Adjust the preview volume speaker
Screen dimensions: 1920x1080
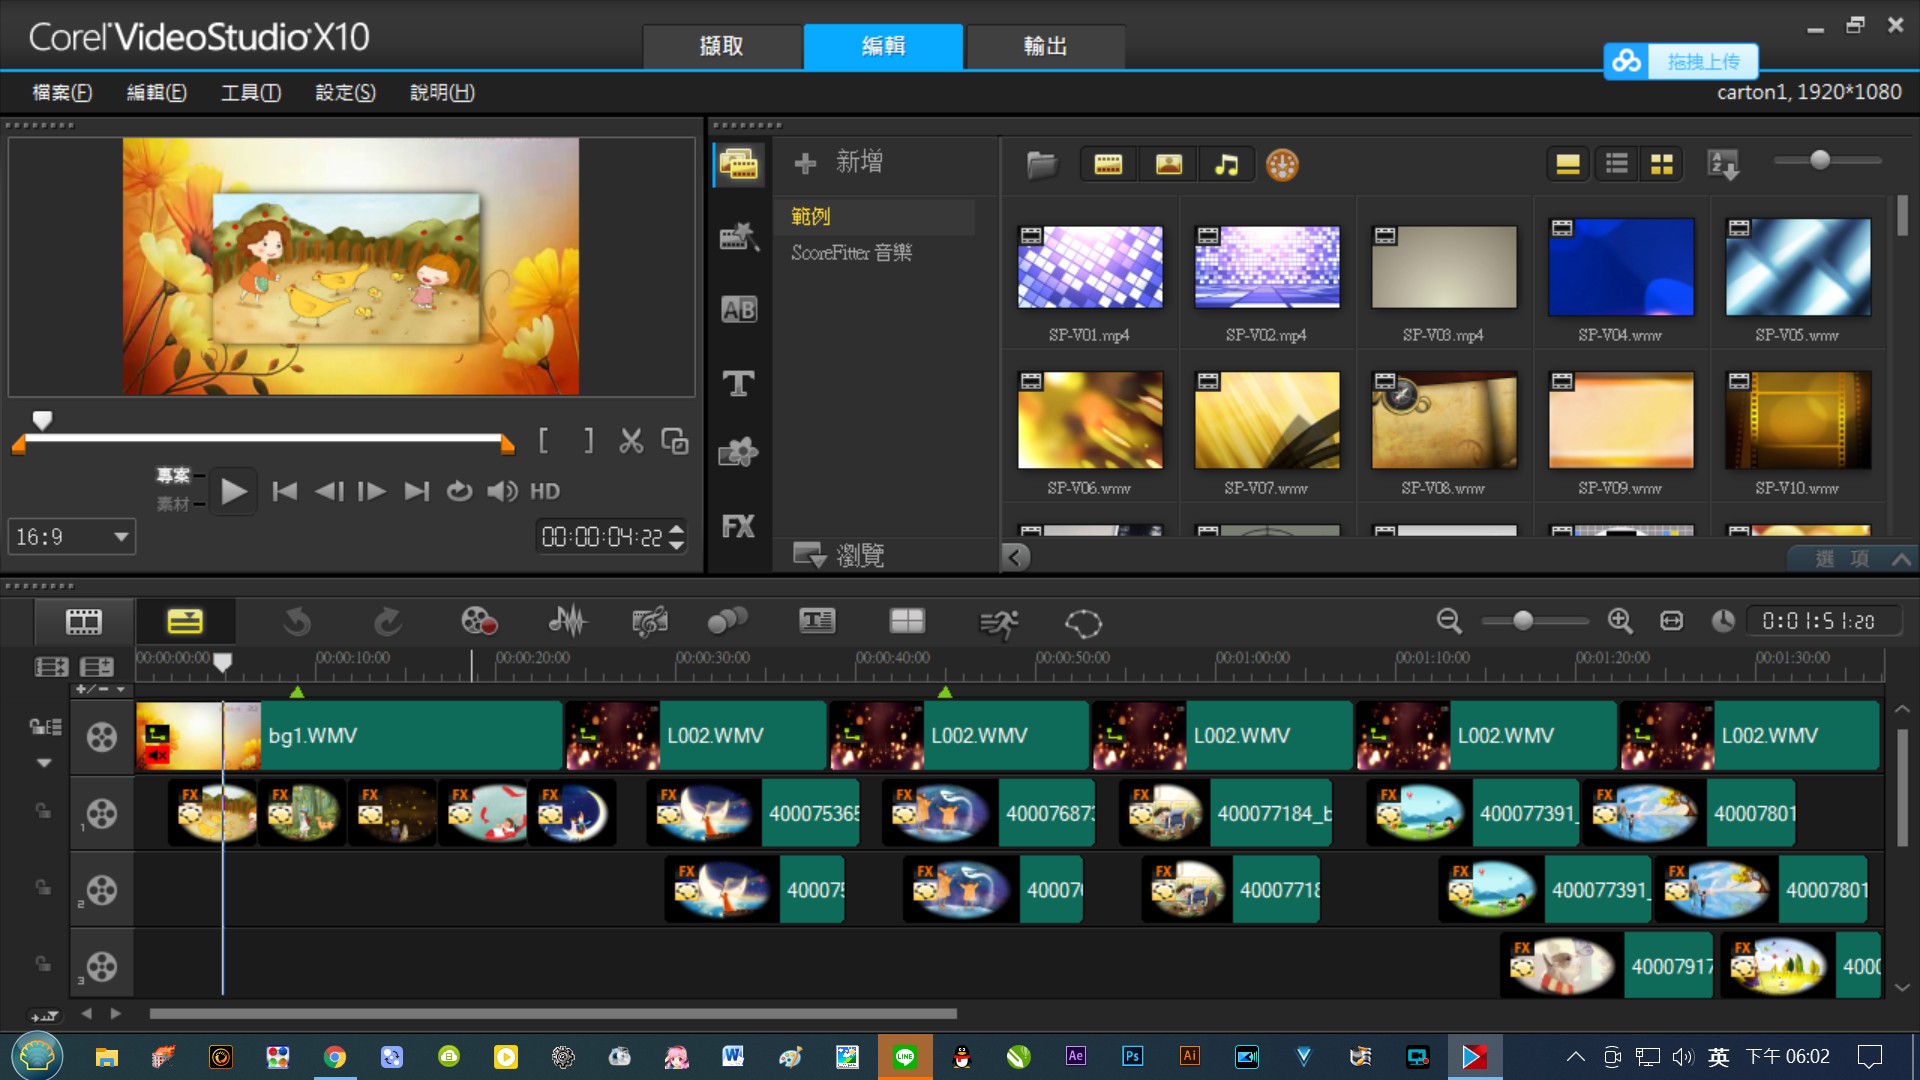click(502, 491)
